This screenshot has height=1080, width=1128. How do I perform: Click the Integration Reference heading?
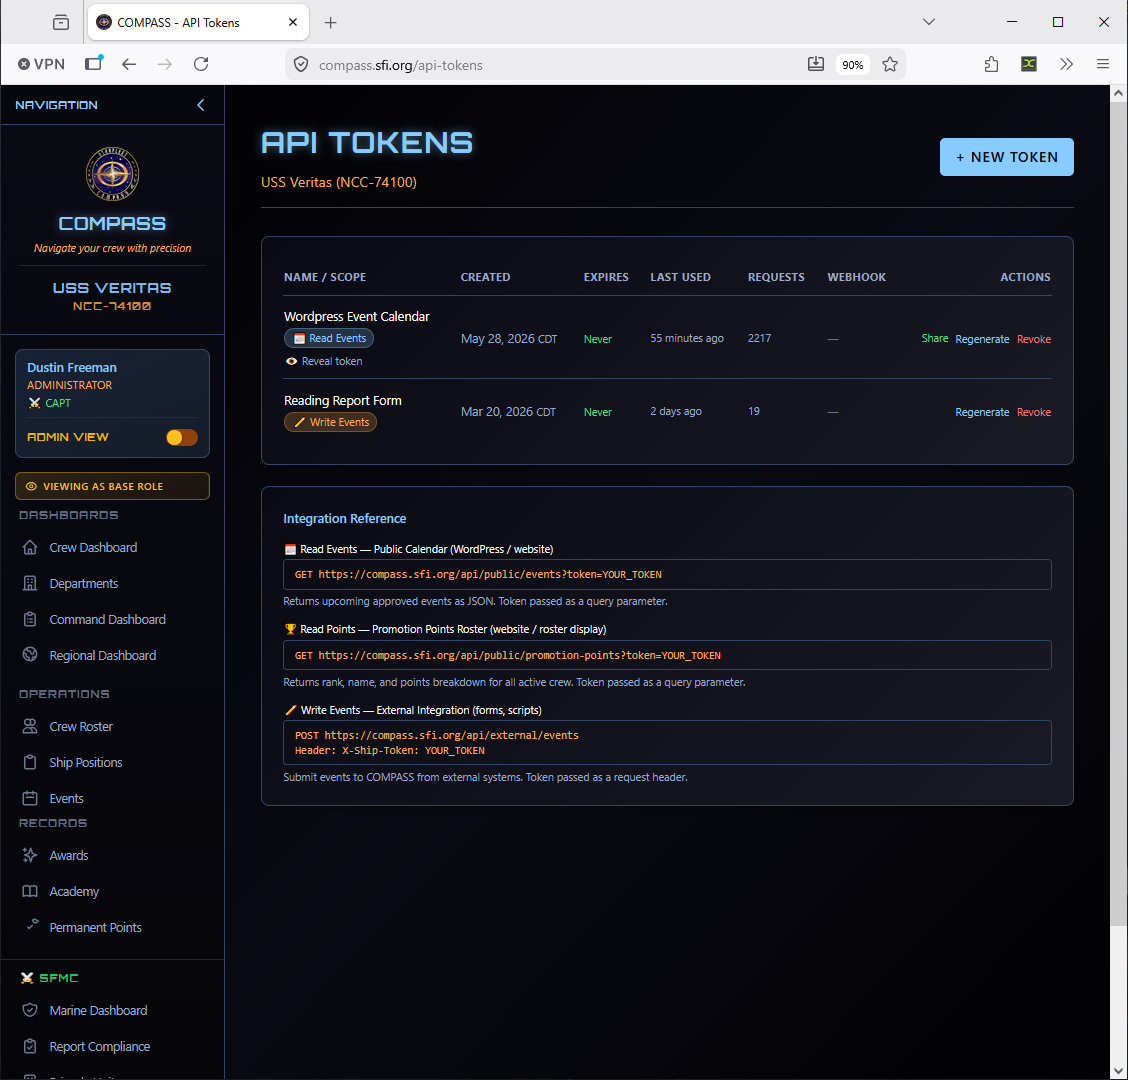coord(345,519)
